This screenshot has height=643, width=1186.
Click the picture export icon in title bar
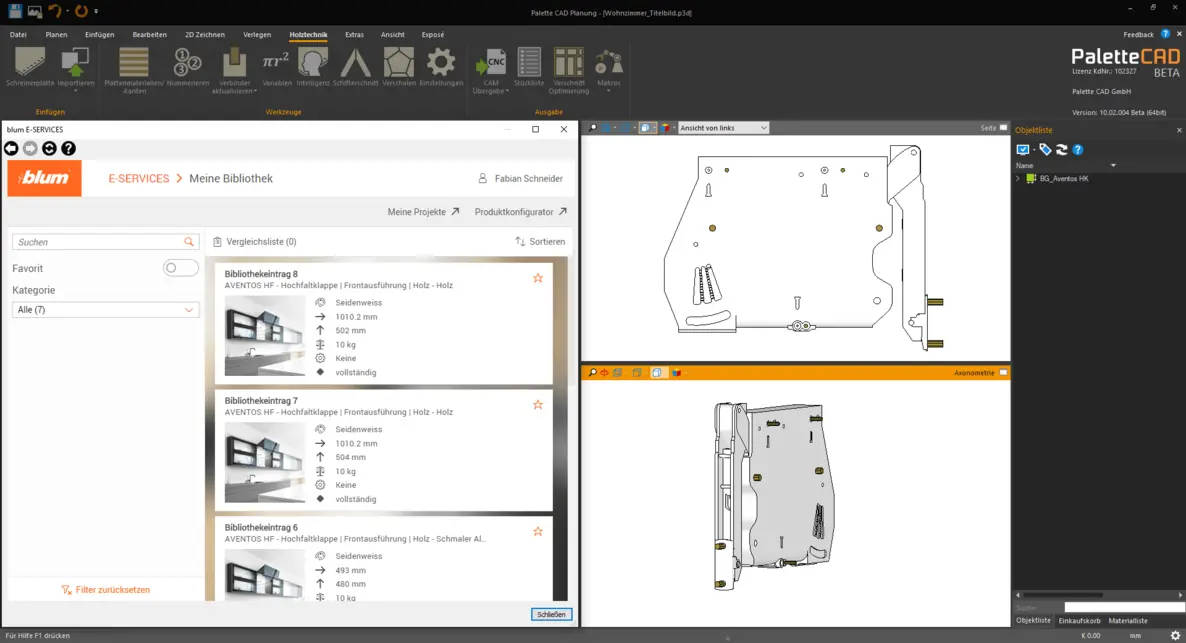[x=34, y=11]
